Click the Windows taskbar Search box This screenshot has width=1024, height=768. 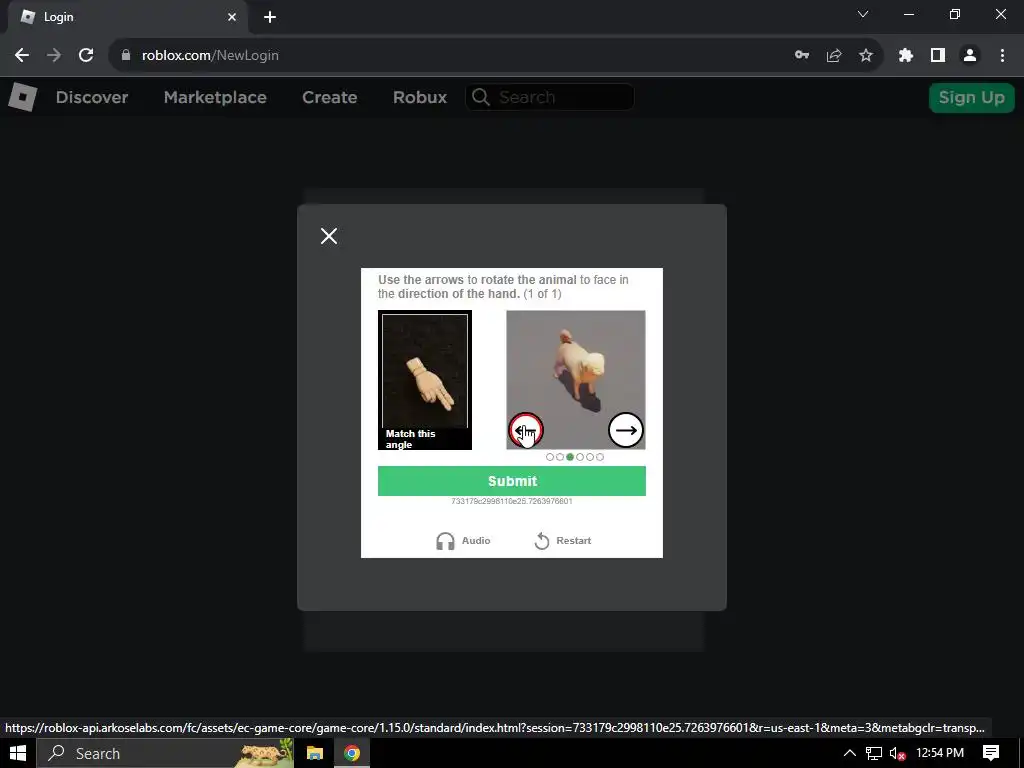pos(165,753)
